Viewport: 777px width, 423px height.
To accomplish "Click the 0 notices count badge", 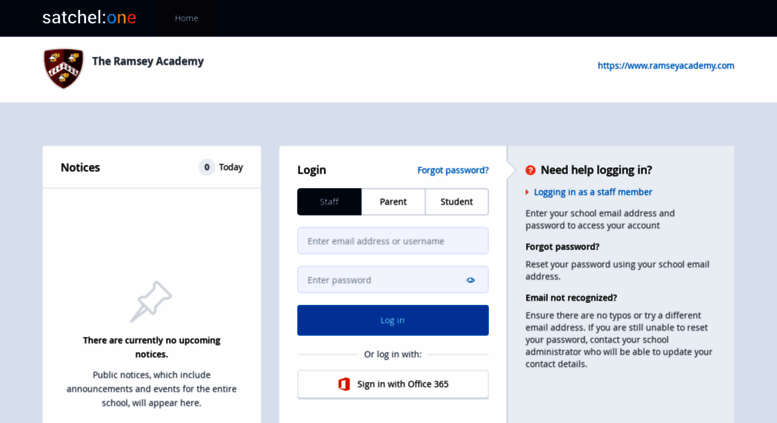I will point(207,167).
